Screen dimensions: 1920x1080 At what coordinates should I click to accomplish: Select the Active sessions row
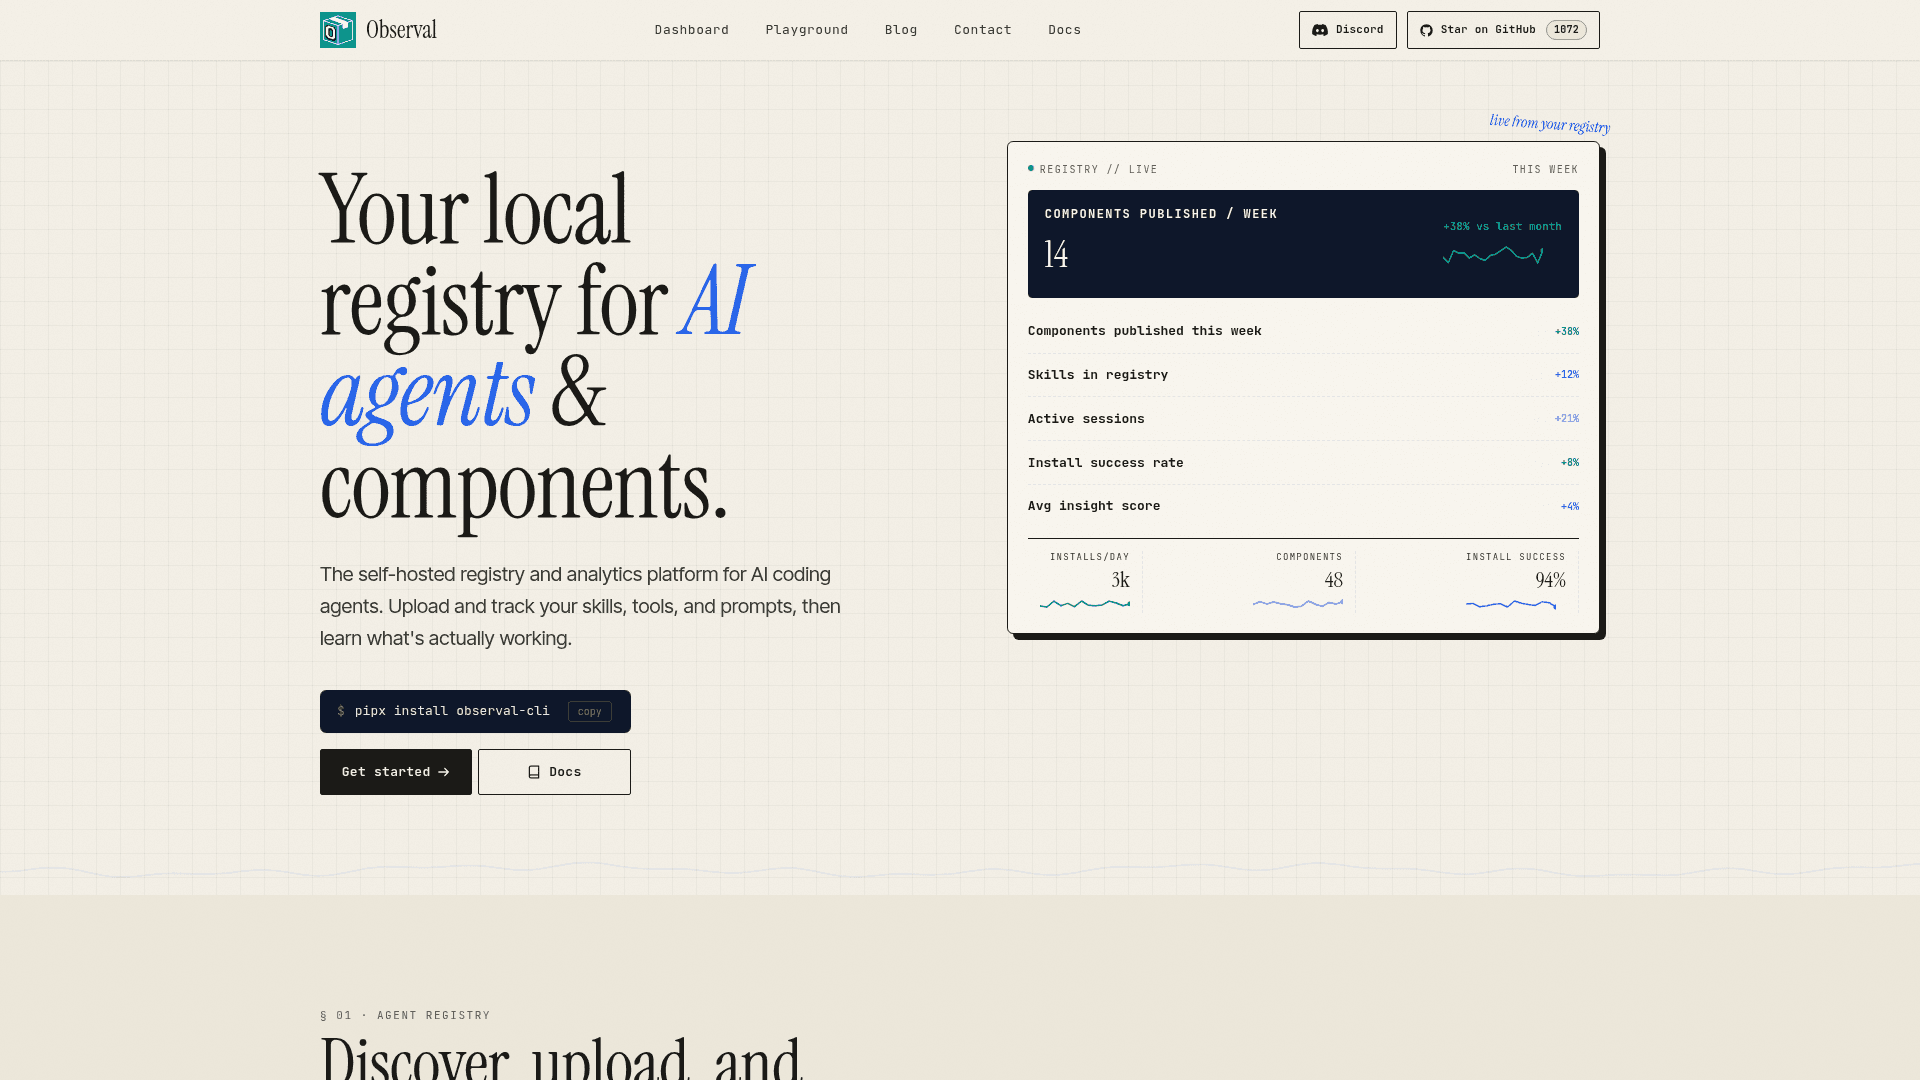pos(1303,419)
